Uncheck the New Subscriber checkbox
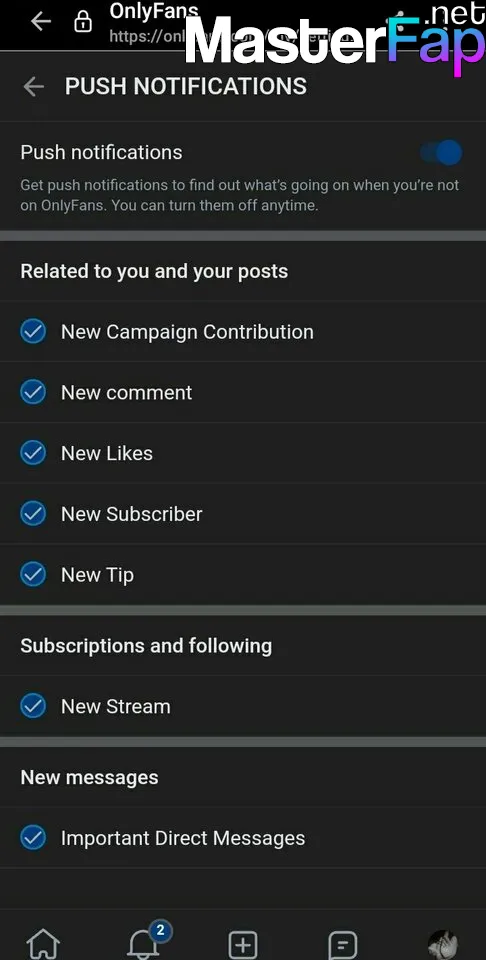 (x=33, y=514)
